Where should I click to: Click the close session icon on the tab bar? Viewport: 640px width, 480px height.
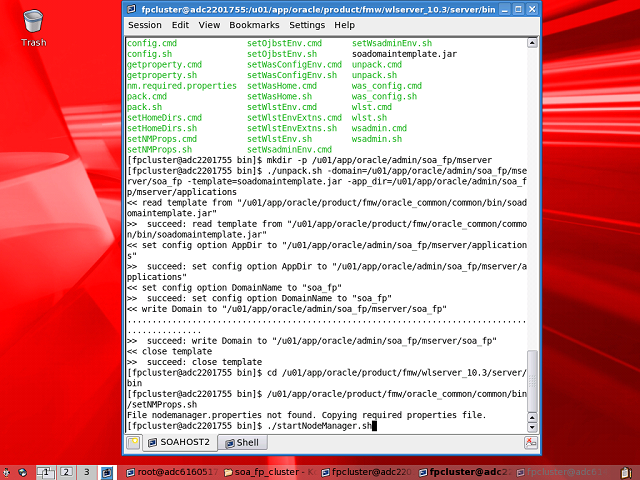point(531,443)
